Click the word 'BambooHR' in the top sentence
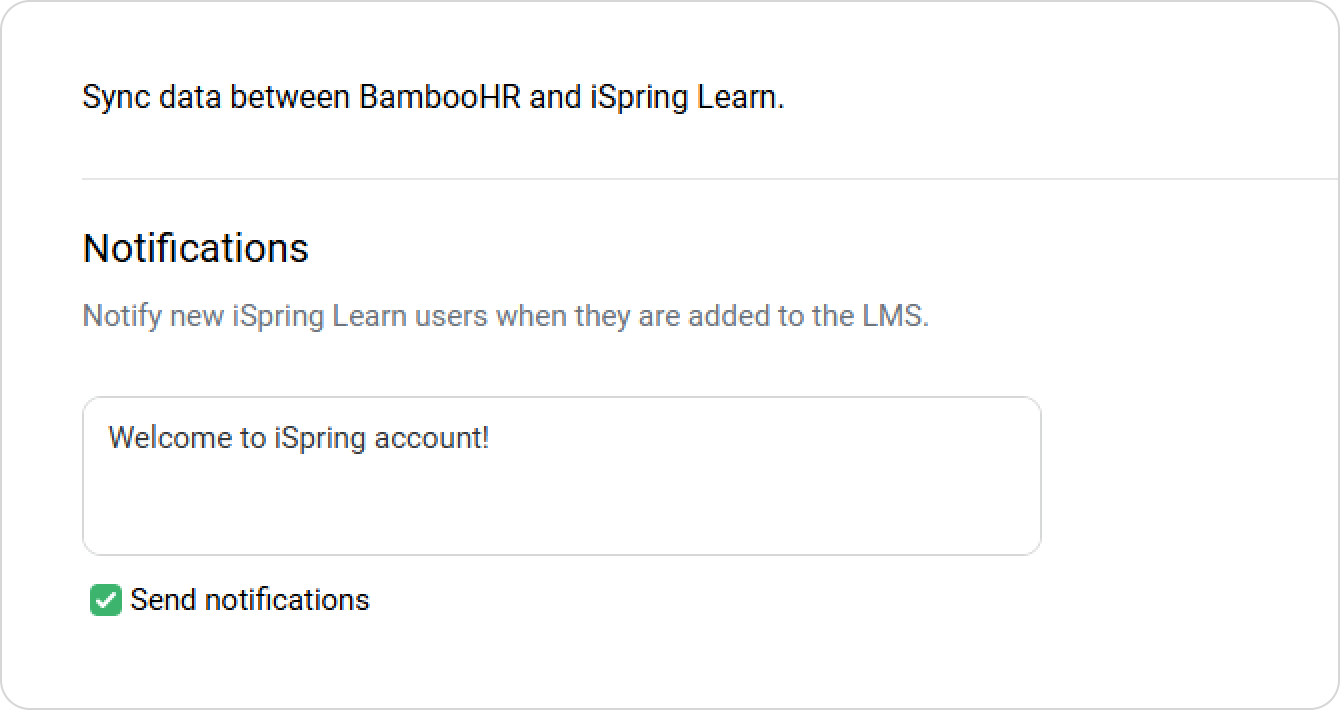 click(439, 98)
